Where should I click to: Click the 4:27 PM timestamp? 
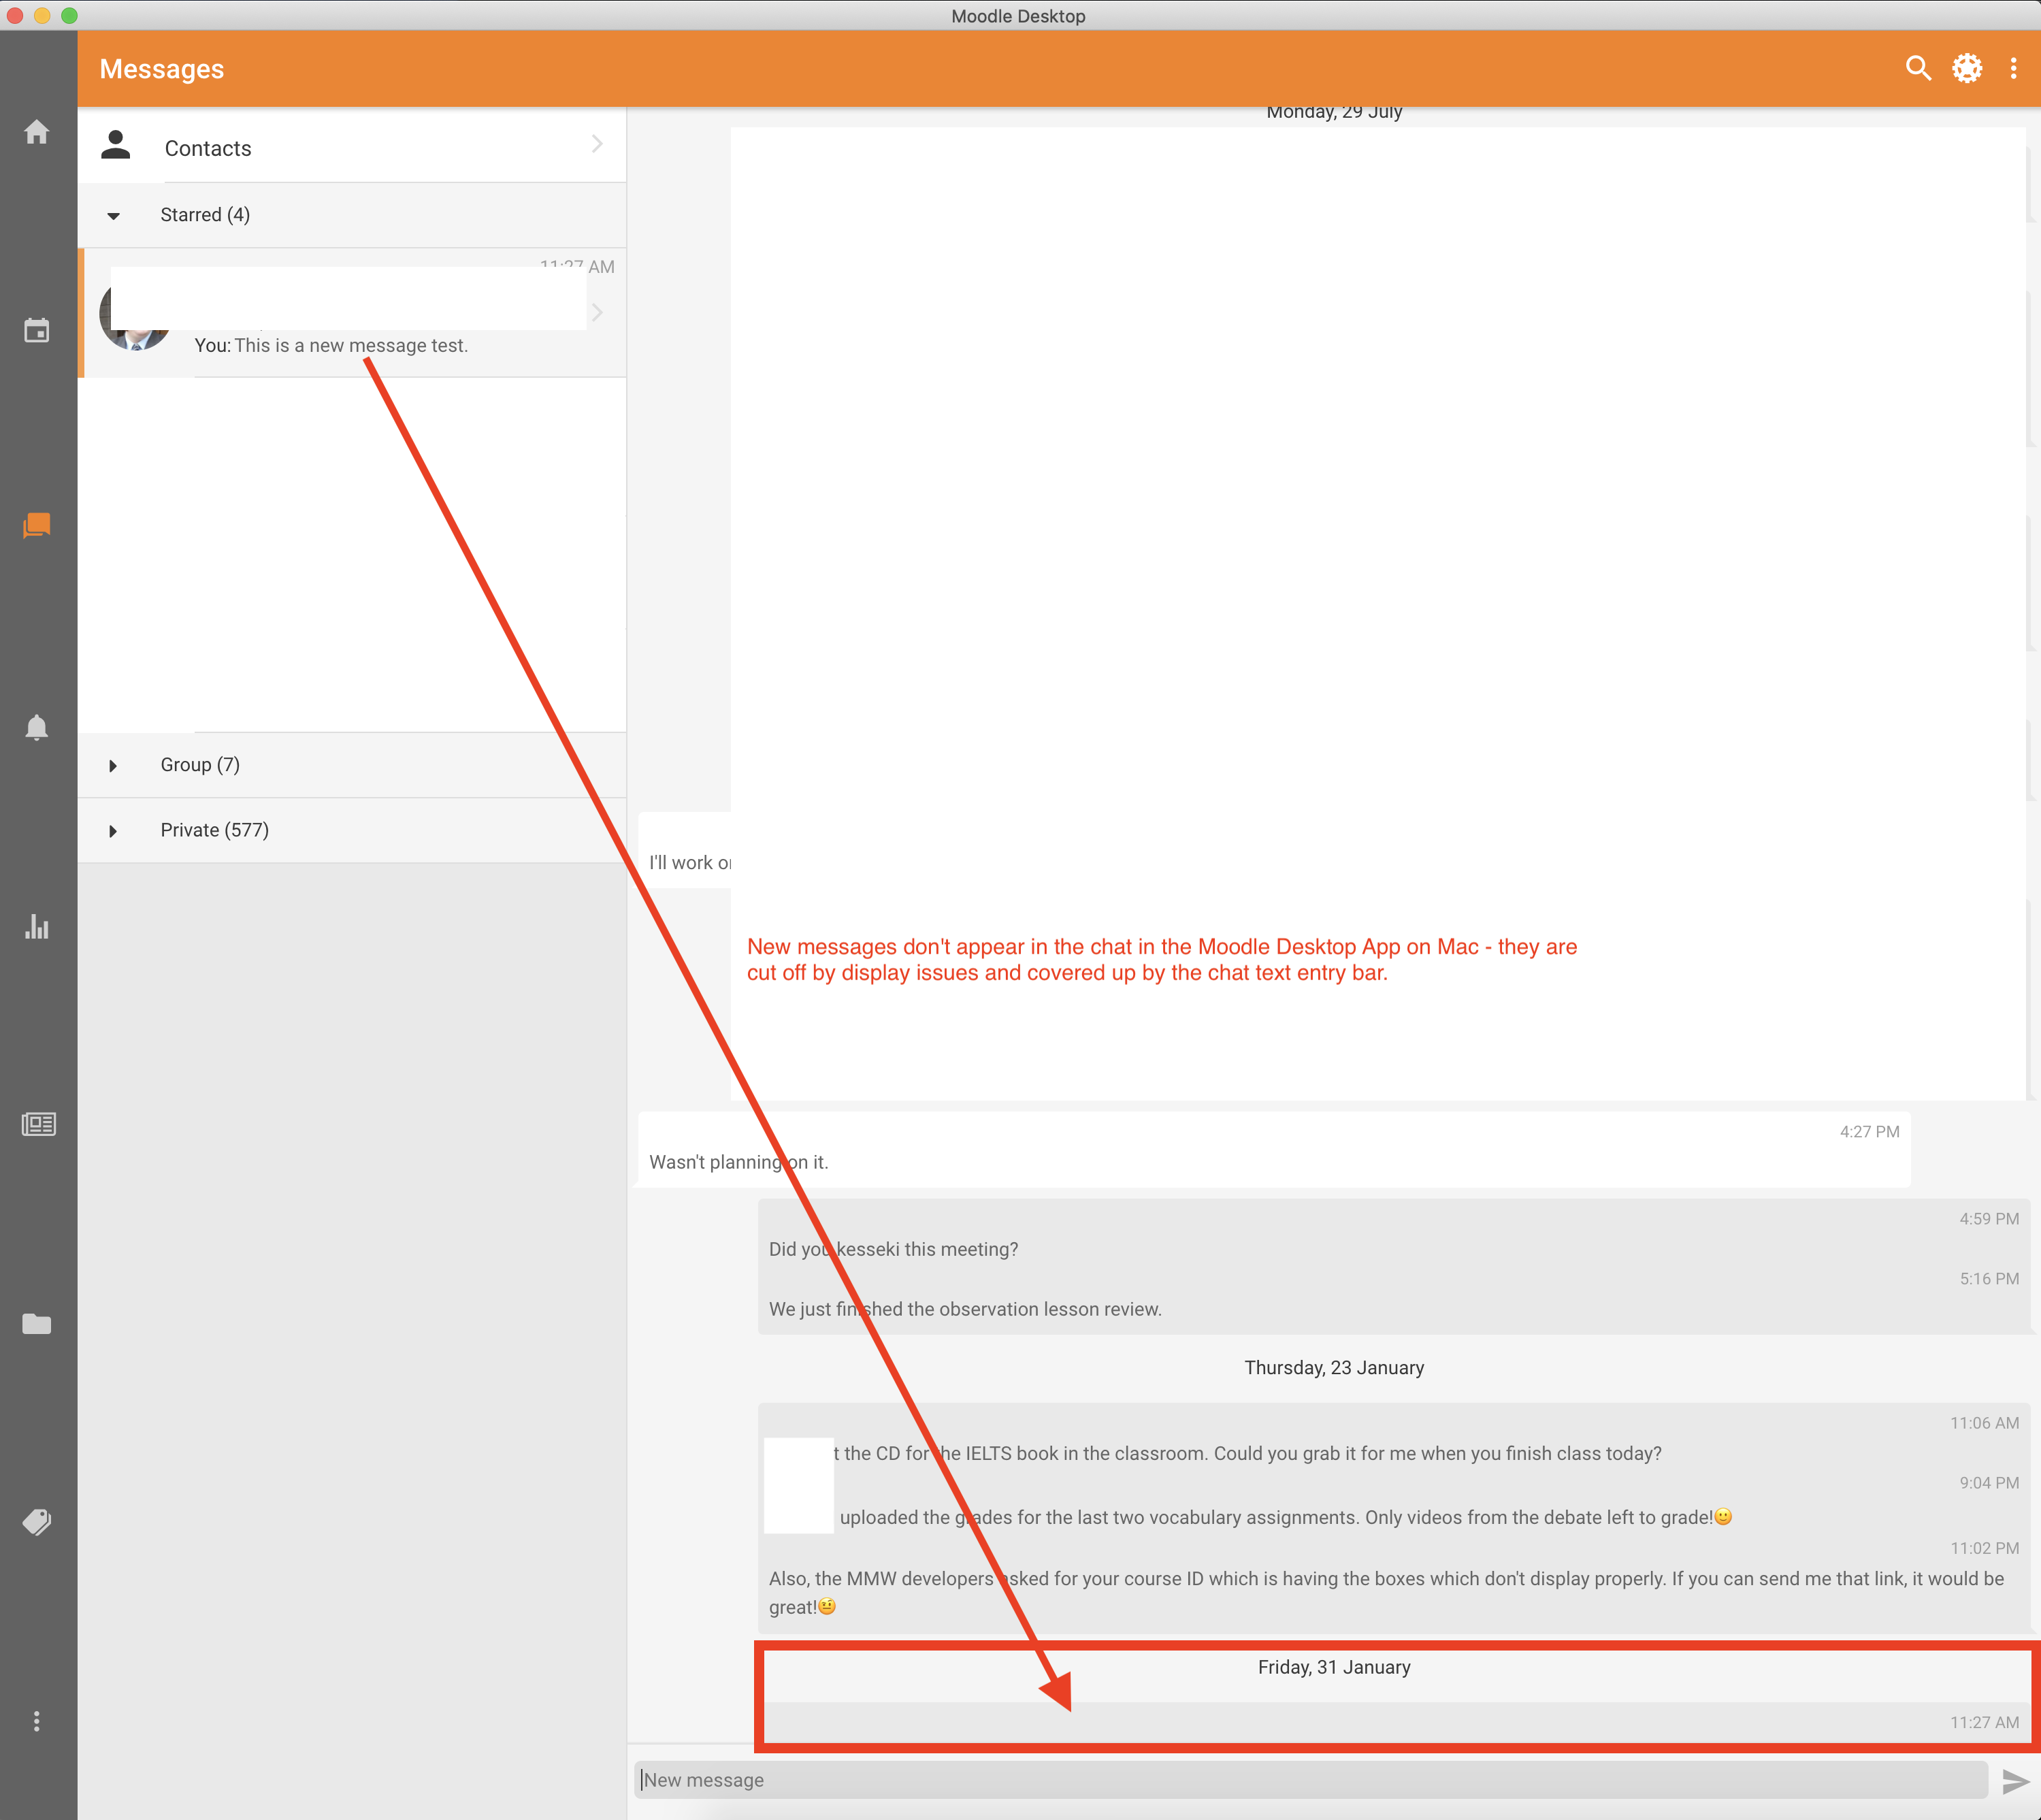[x=1869, y=1131]
